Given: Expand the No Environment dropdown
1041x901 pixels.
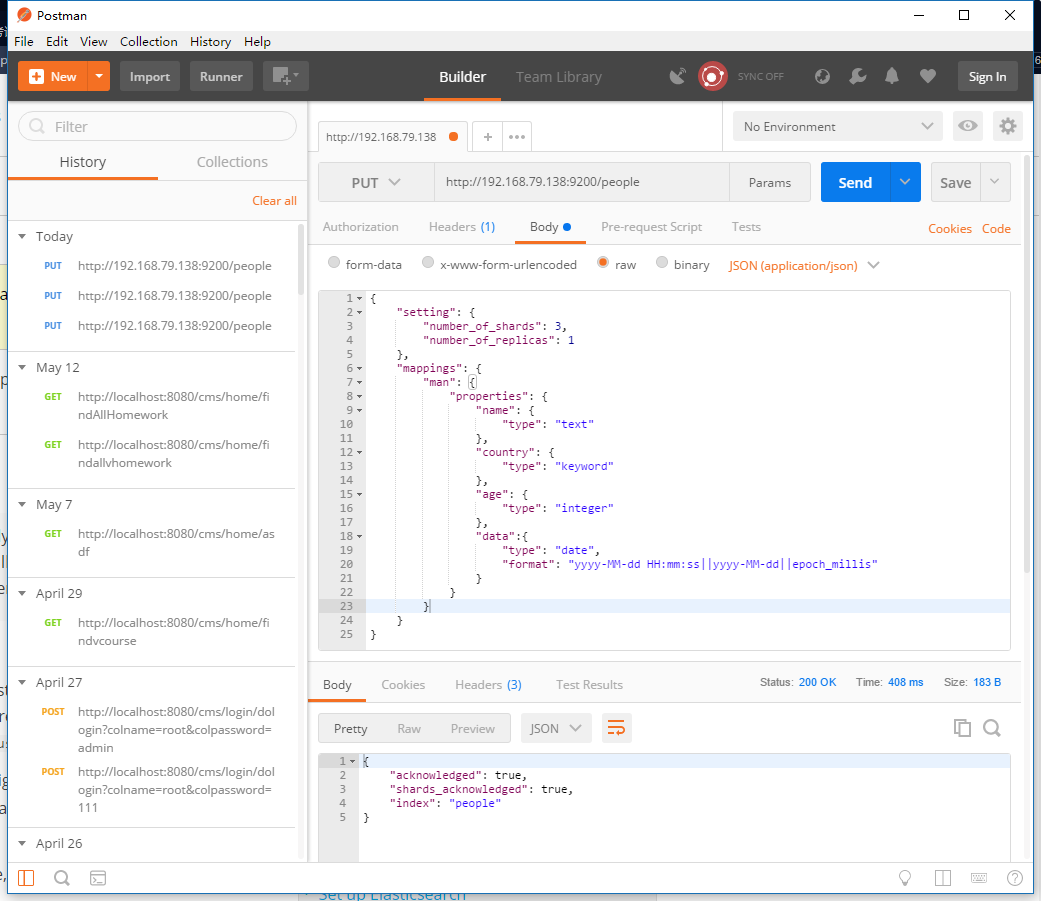Looking at the screenshot, I should point(837,127).
